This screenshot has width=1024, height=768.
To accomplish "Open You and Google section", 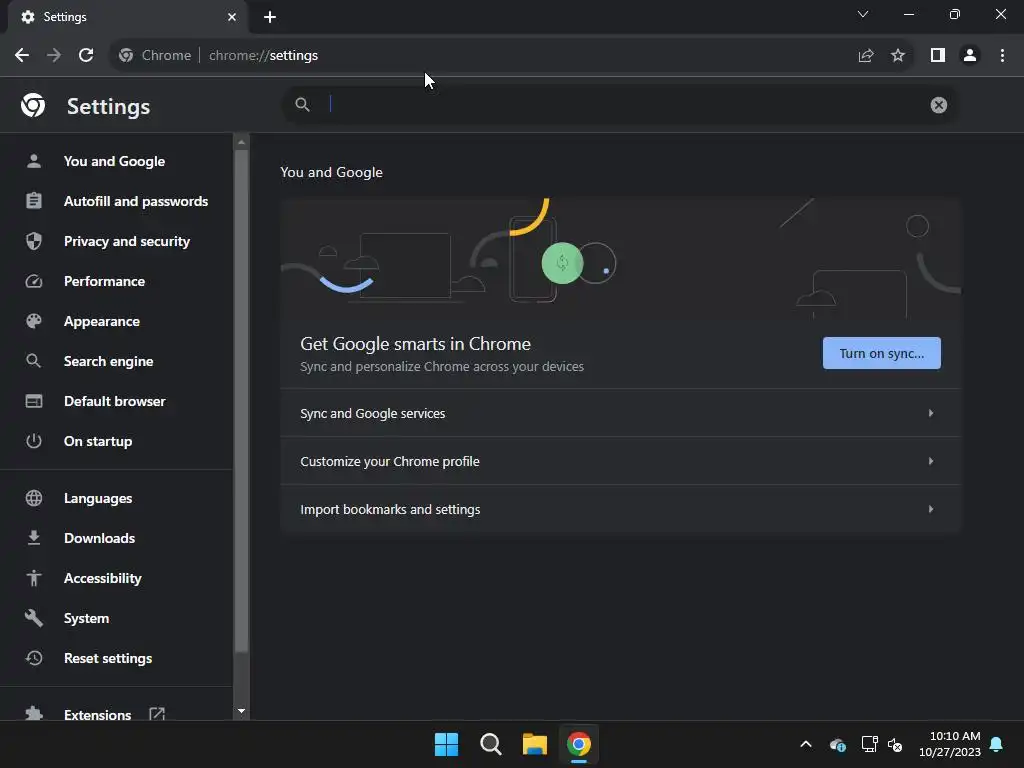I will point(116,161).
